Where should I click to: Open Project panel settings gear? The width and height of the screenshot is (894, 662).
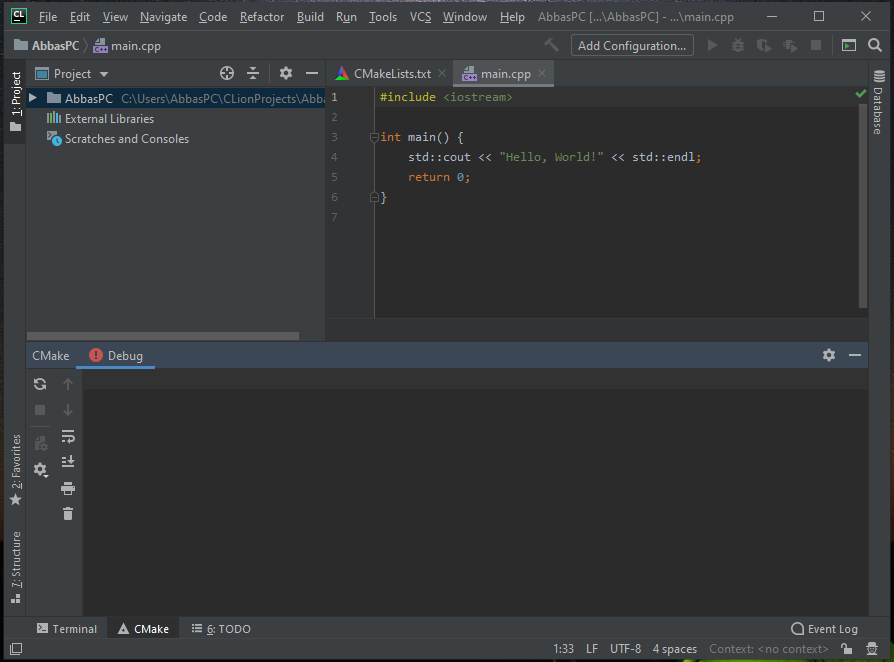(x=286, y=73)
